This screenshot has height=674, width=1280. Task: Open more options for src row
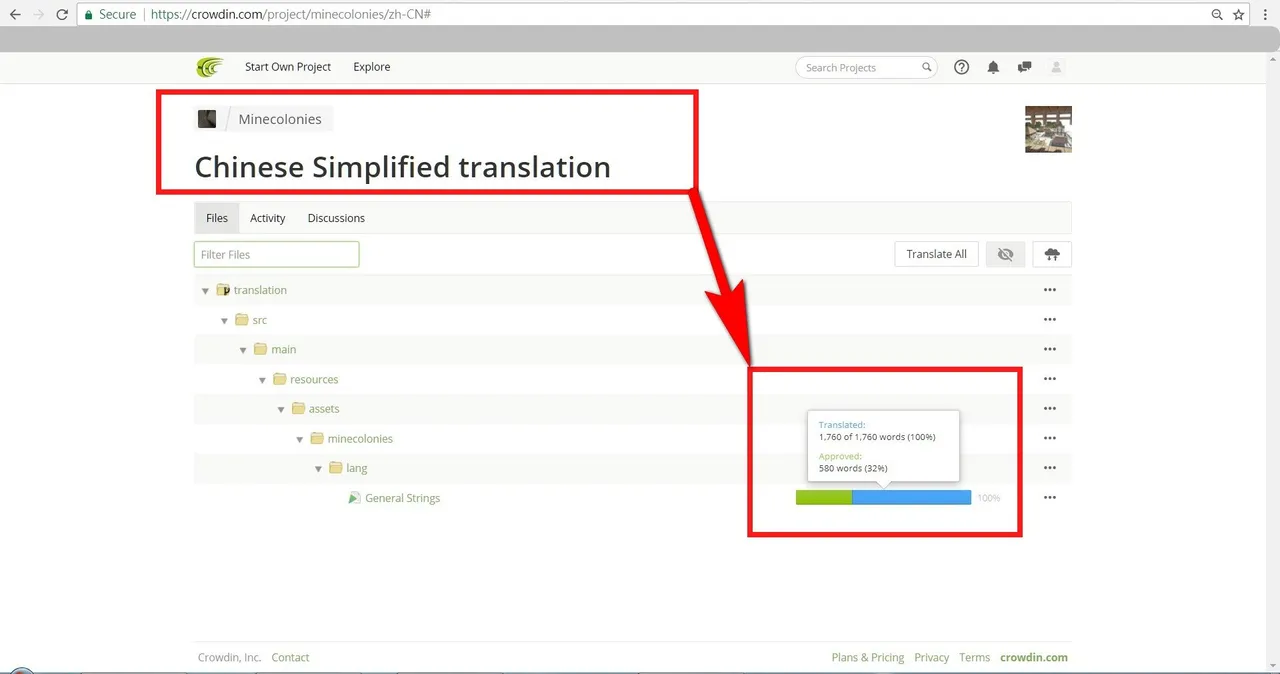click(1050, 320)
